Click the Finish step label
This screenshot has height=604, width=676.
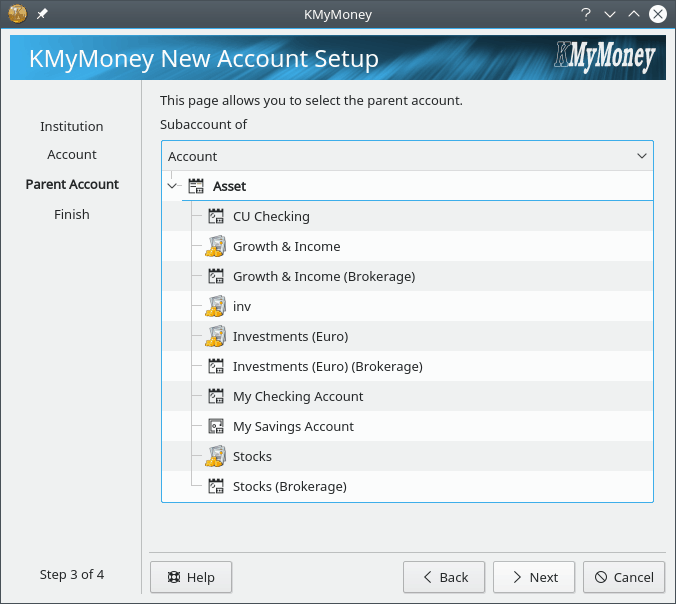[72, 214]
